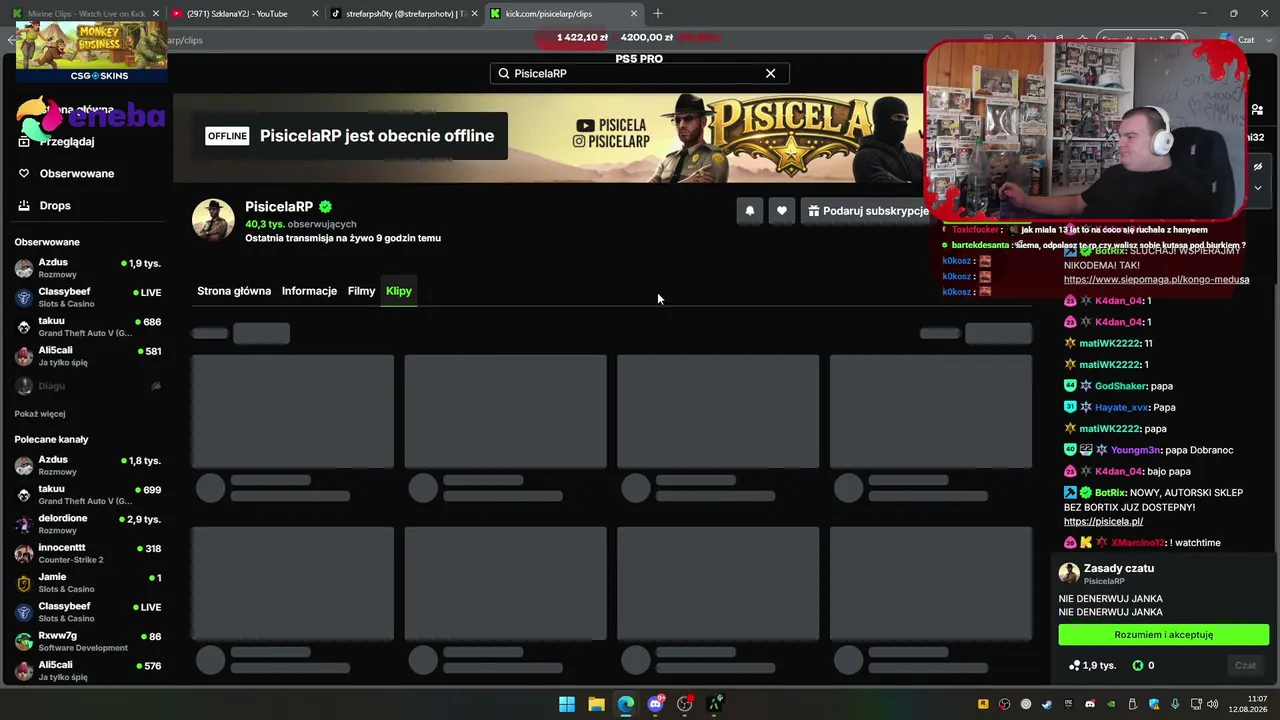The height and width of the screenshot is (720, 1280).
Task: Open Obserwowane in the sidebar menu
Action: (76, 174)
